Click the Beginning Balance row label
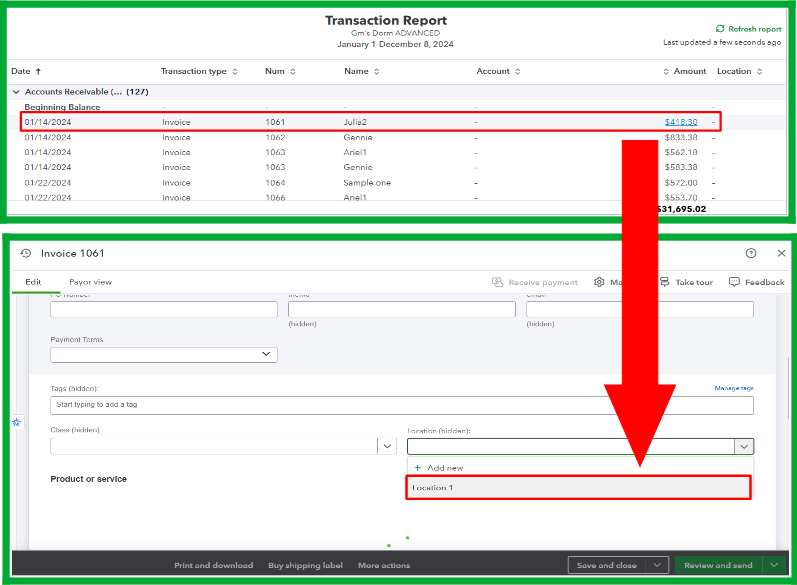This screenshot has height=585, width=797. pyautogui.click(x=62, y=107)
